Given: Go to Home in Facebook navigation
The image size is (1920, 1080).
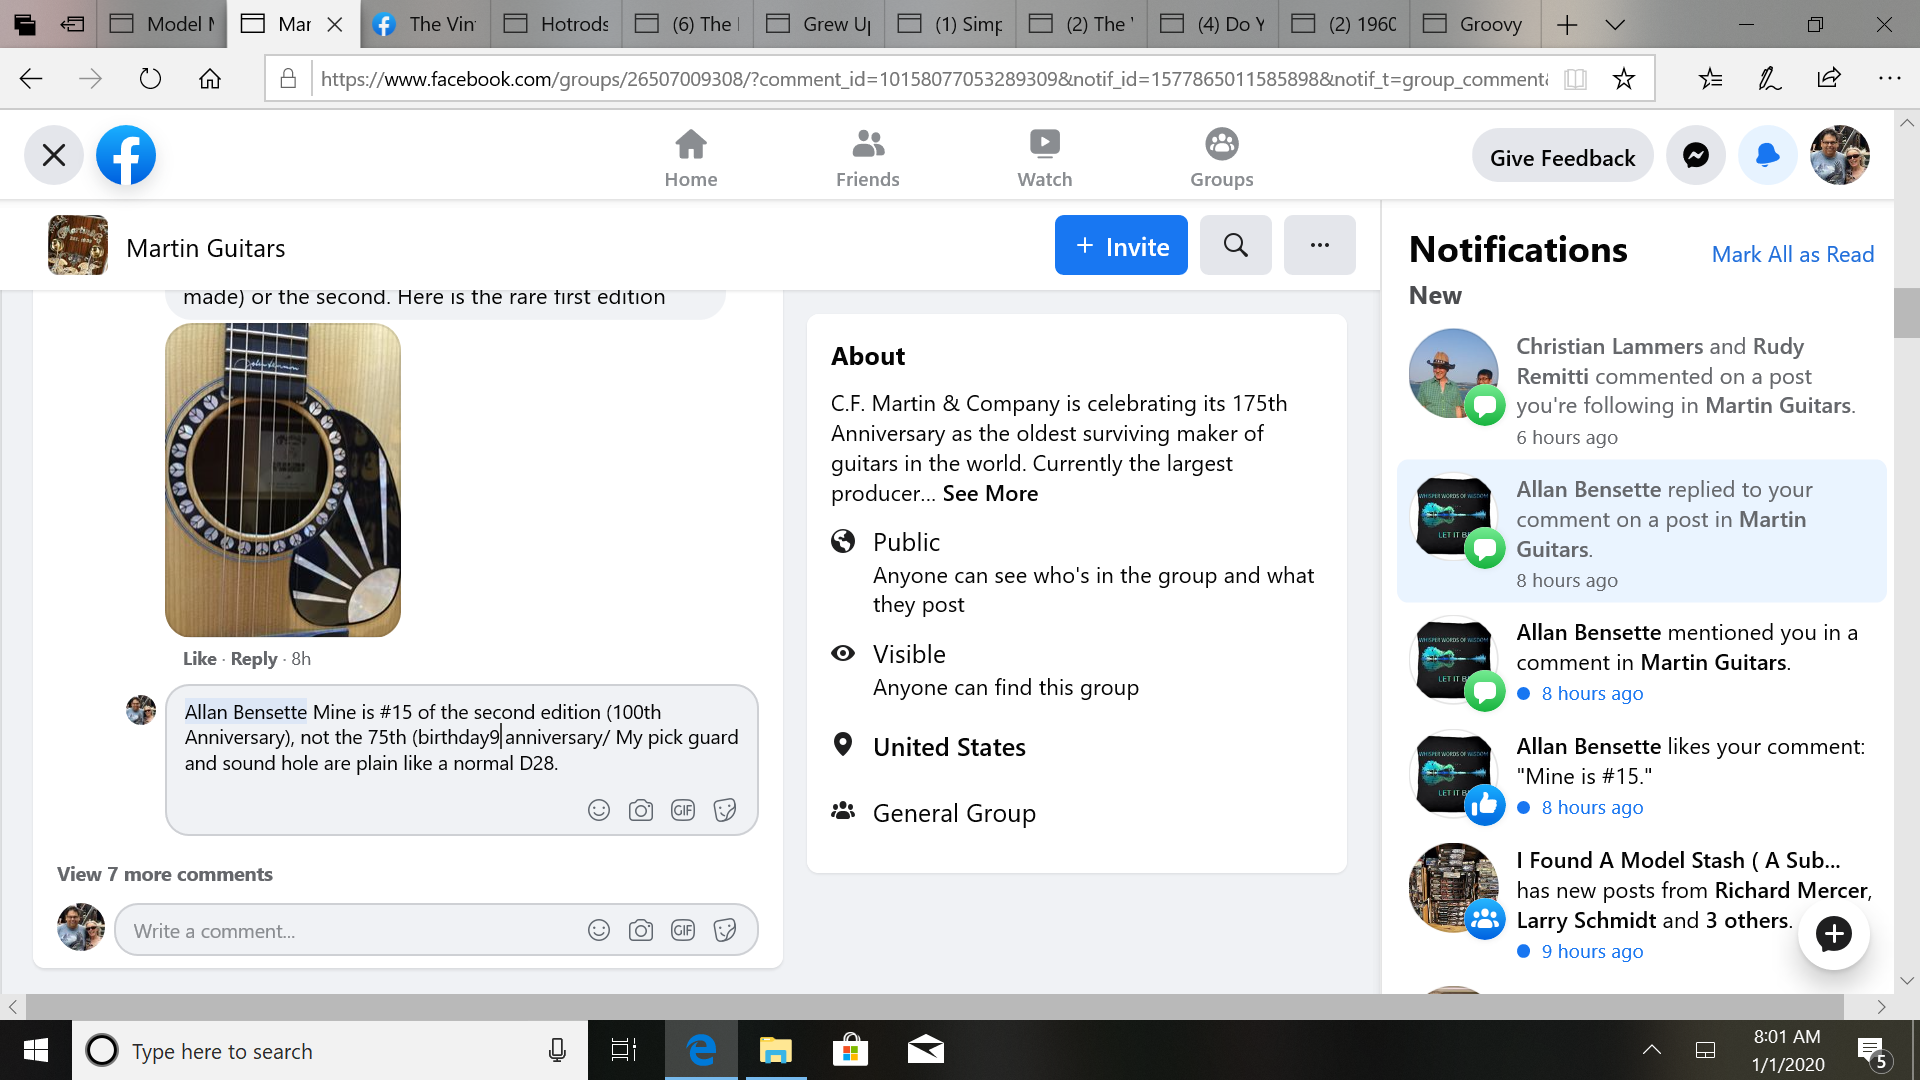Looking at the screenshot, I should [x=691, y=158].
